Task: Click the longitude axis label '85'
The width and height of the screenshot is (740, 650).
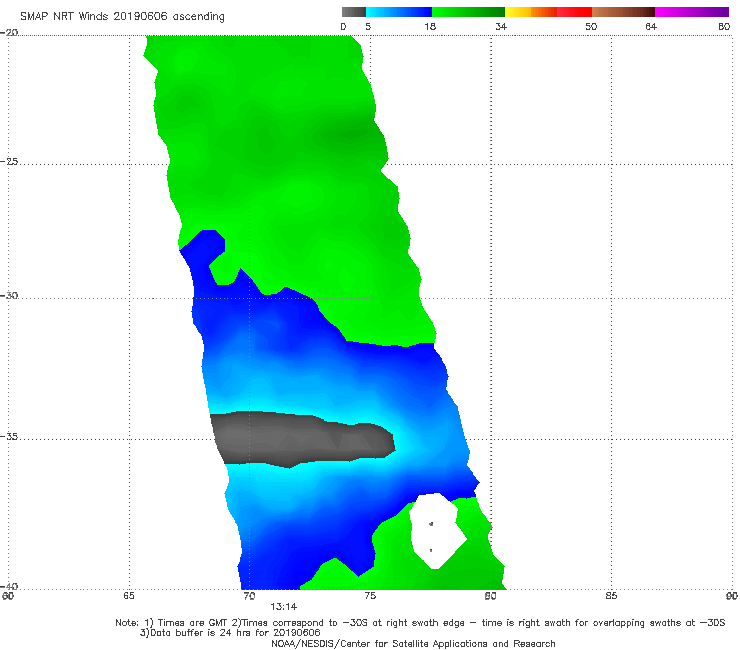Action: pyautogui.click(x=611, y=596)
